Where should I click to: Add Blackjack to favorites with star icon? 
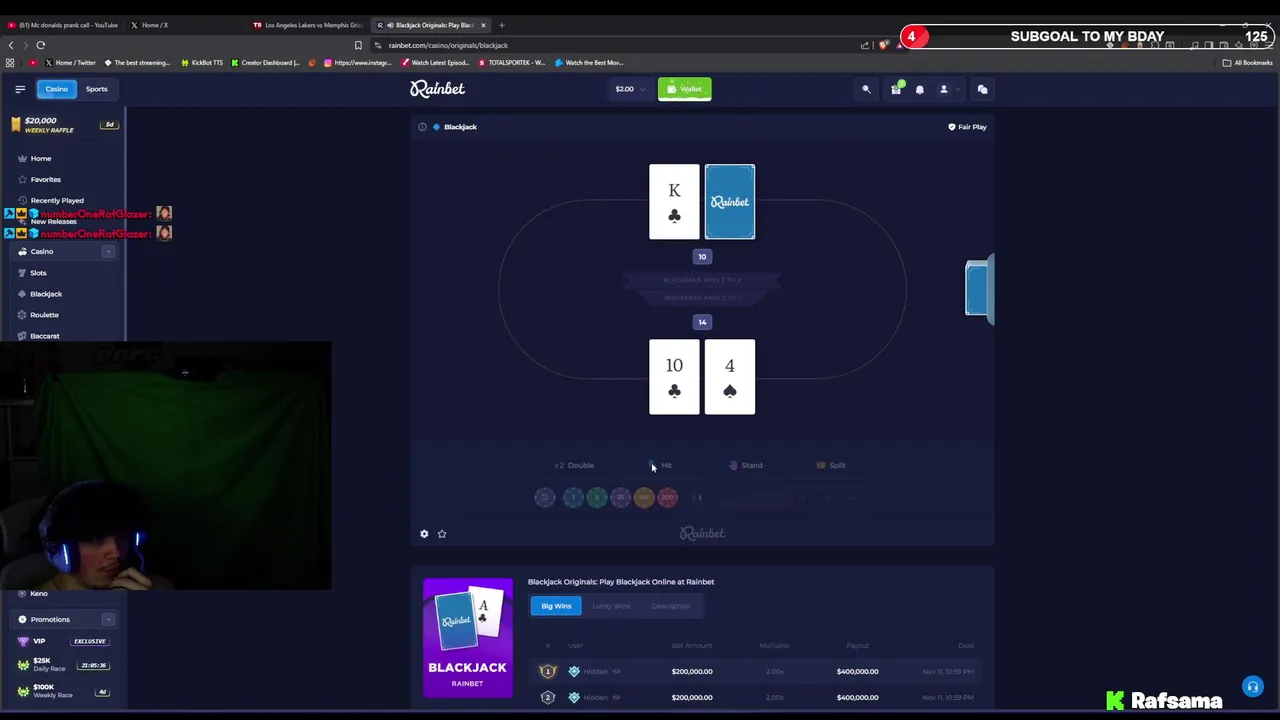coord(442,534)
